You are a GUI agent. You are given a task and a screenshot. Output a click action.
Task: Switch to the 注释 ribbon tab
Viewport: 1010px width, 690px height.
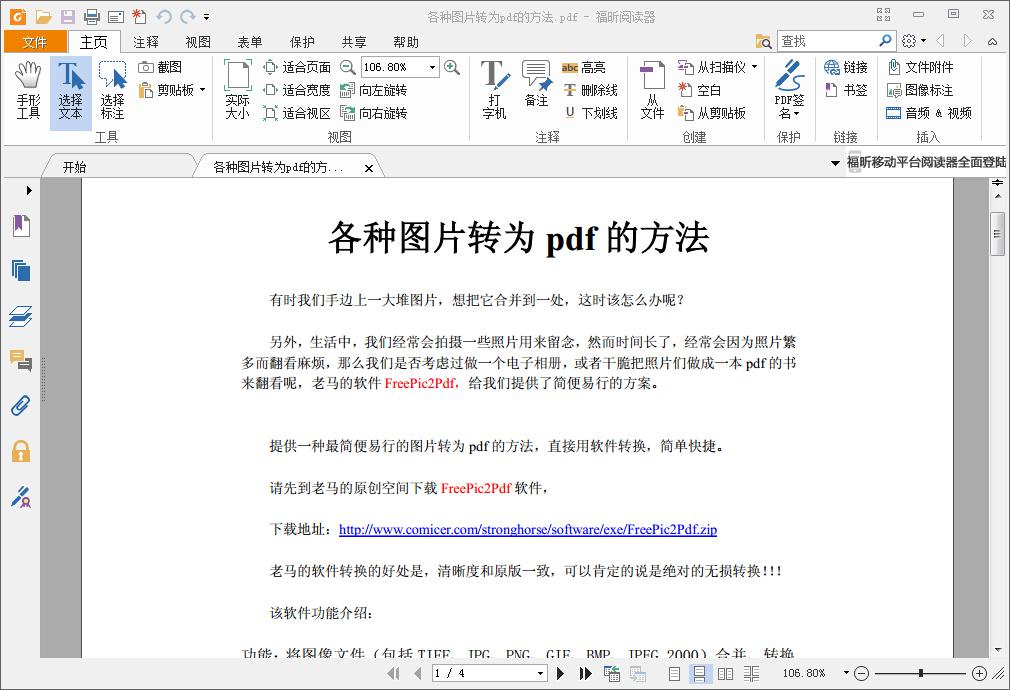(x=146, y=42)
